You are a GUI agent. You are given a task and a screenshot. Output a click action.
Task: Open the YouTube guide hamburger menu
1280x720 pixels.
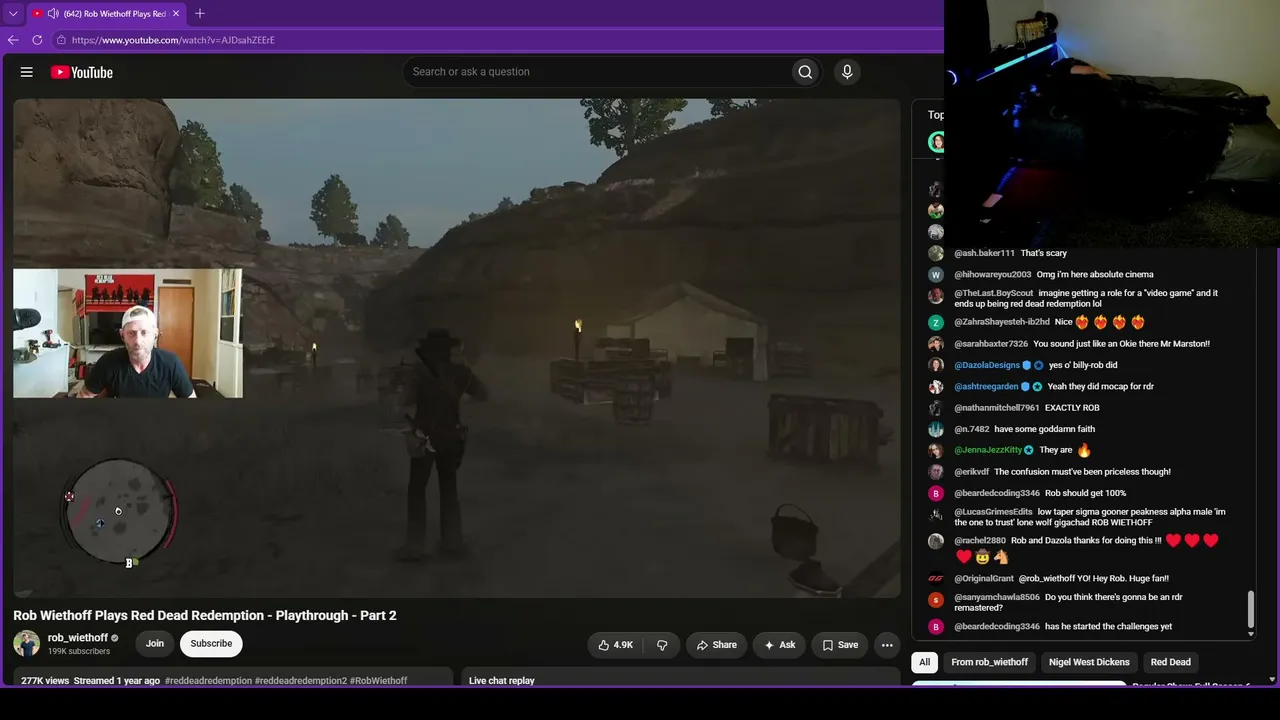[x=27, y=72]
